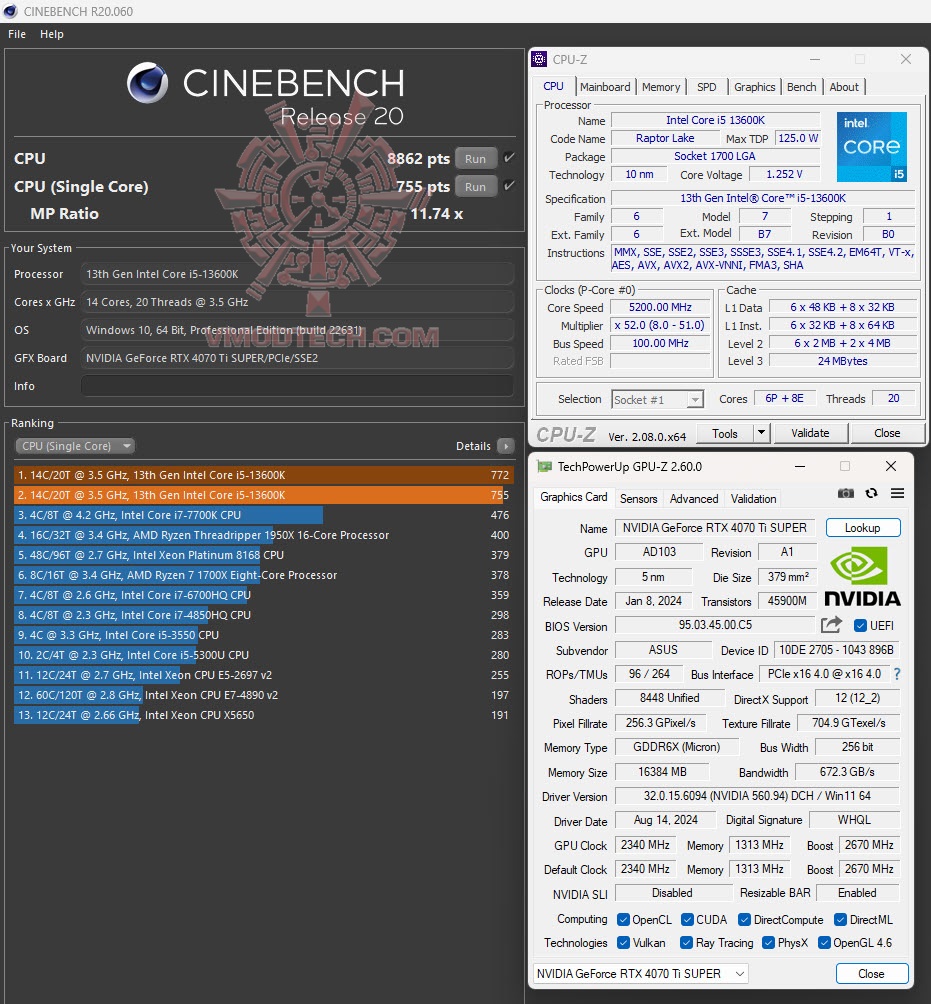Switch to the Mainboard tab in CPU-Z
931x1004 pixels.
[x=605, y=87]
